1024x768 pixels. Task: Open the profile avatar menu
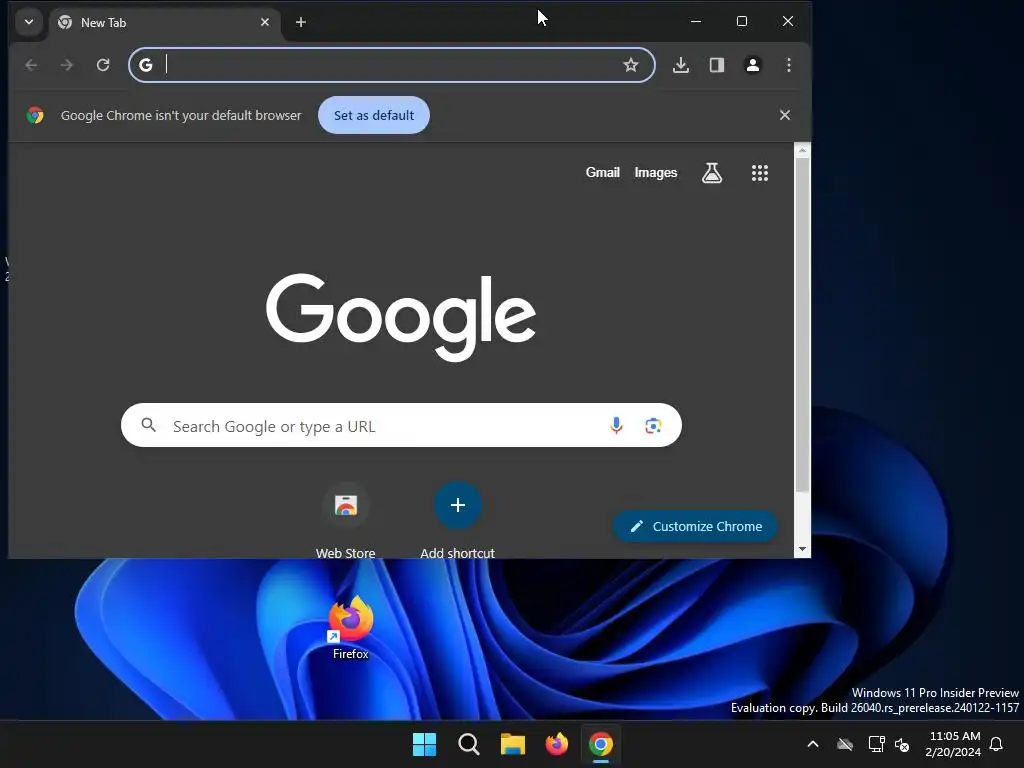(752, 65)
